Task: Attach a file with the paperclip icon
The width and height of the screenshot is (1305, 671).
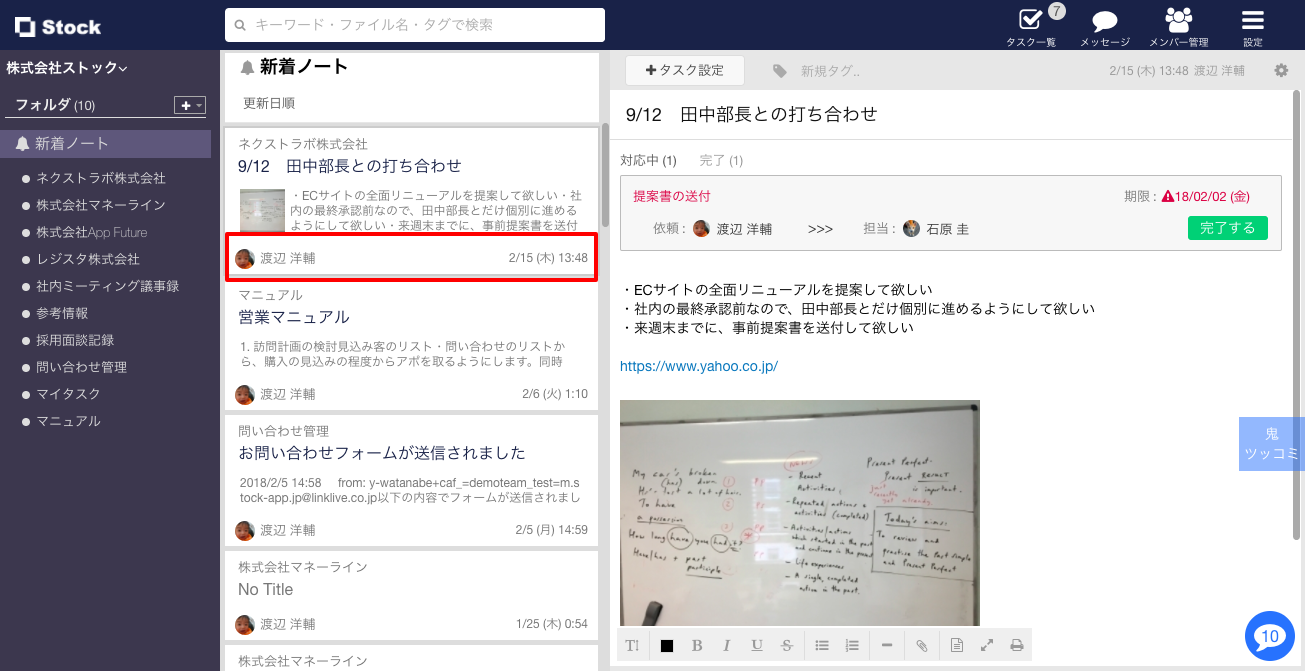Action: [921, 646]
